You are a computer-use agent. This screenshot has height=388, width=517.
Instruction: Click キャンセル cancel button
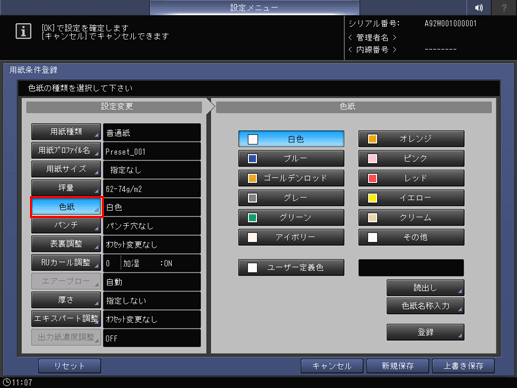pyautogui.click(x=332, y=366)
